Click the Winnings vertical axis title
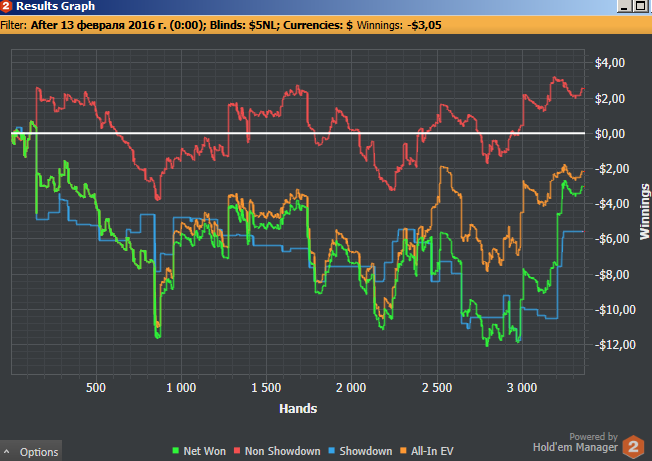This screenshot has width=652, height=461. [x=645, y=212]
